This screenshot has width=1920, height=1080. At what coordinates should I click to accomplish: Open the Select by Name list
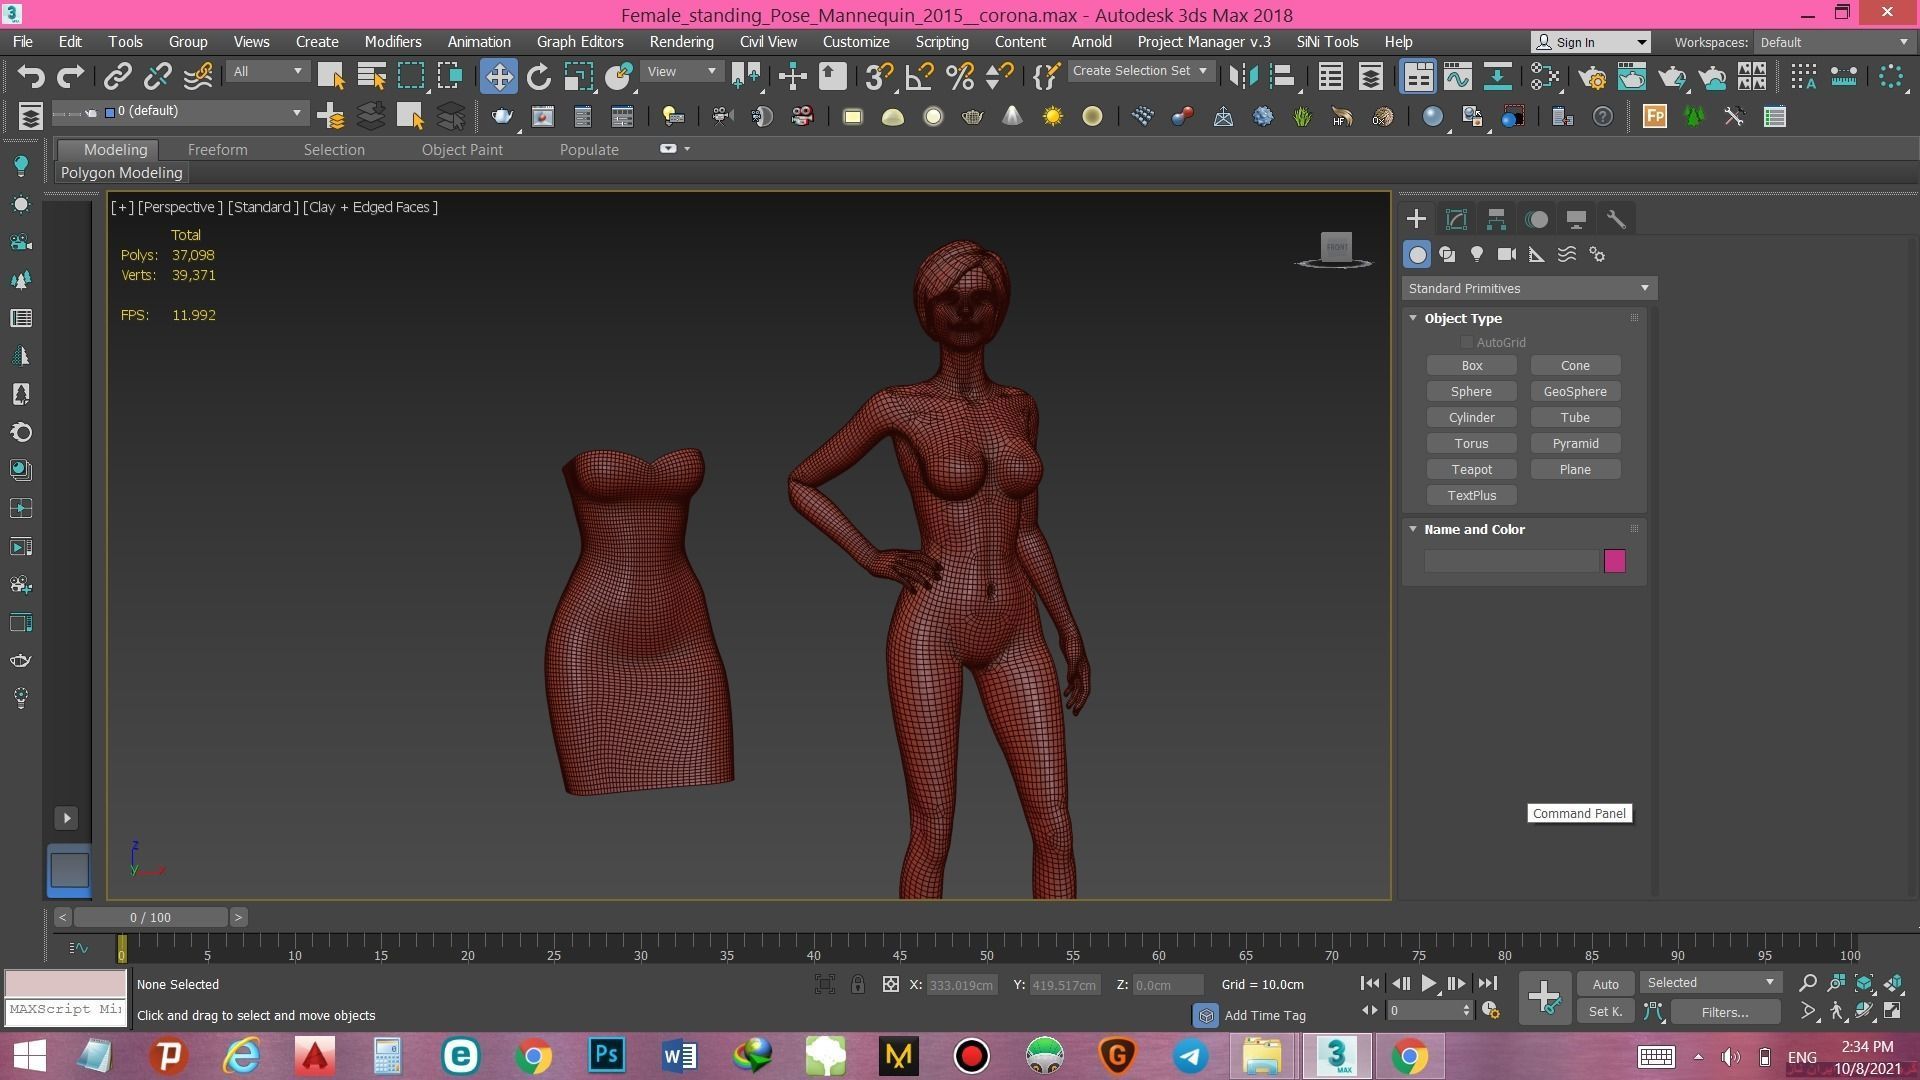pos(371,76)
